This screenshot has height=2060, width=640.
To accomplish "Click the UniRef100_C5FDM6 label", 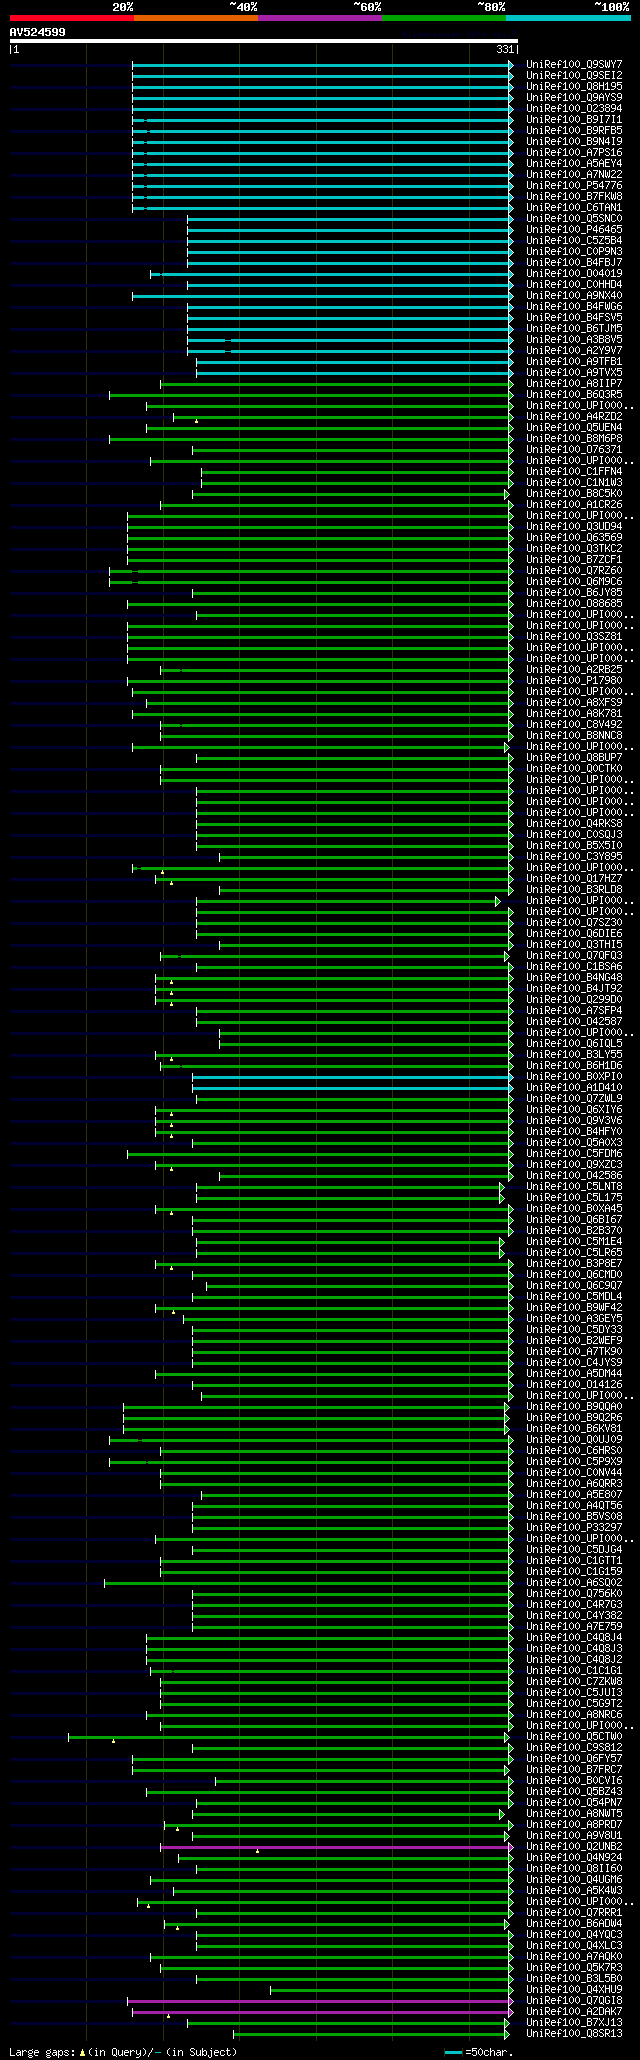I will point(574,1154).
